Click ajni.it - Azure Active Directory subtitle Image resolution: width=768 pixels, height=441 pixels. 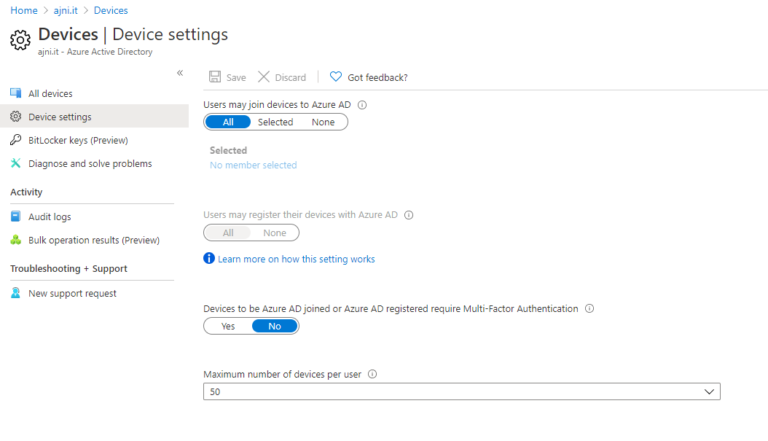pos(95,51)
